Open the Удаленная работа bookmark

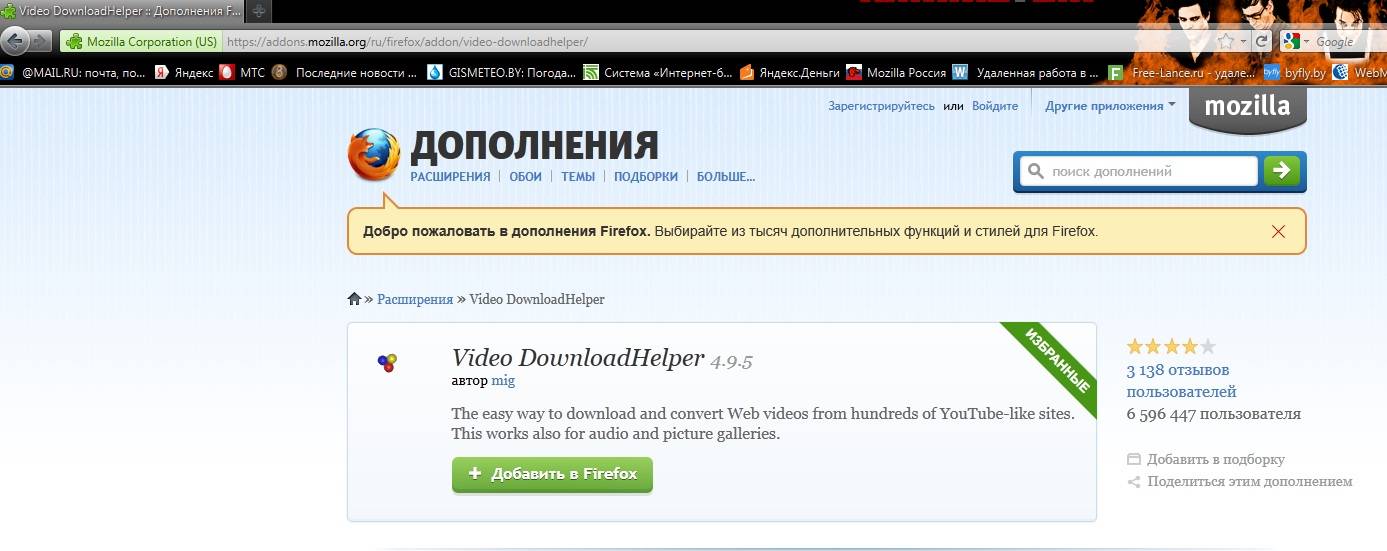[1027, 73]
